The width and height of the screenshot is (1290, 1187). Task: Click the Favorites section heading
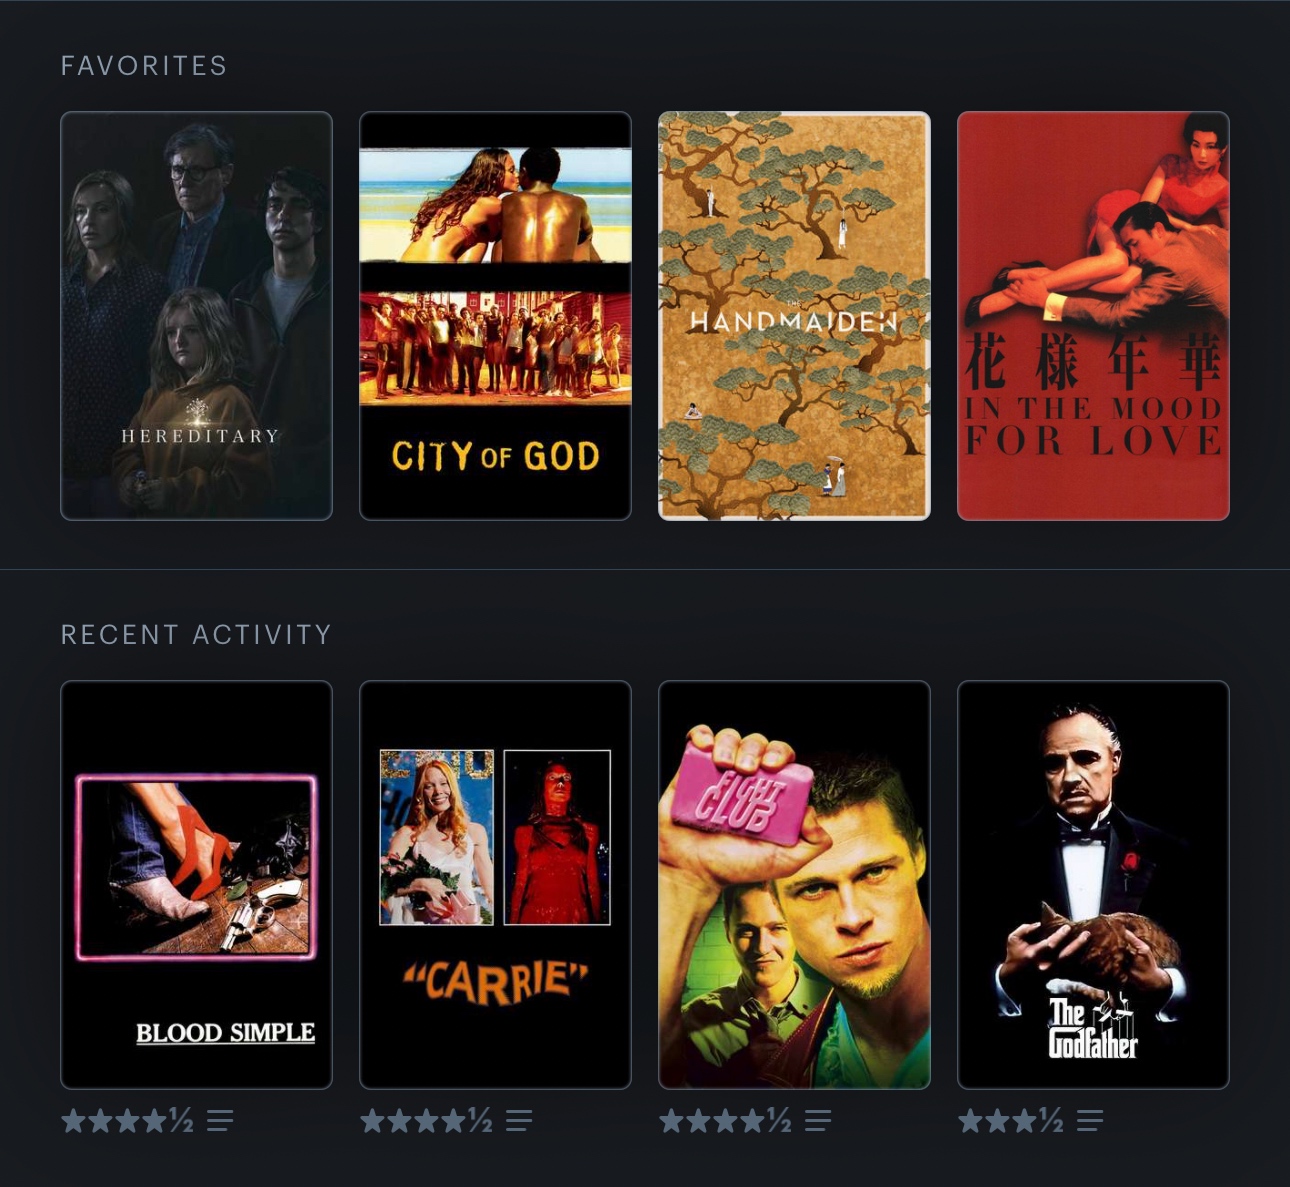(144, 66)
